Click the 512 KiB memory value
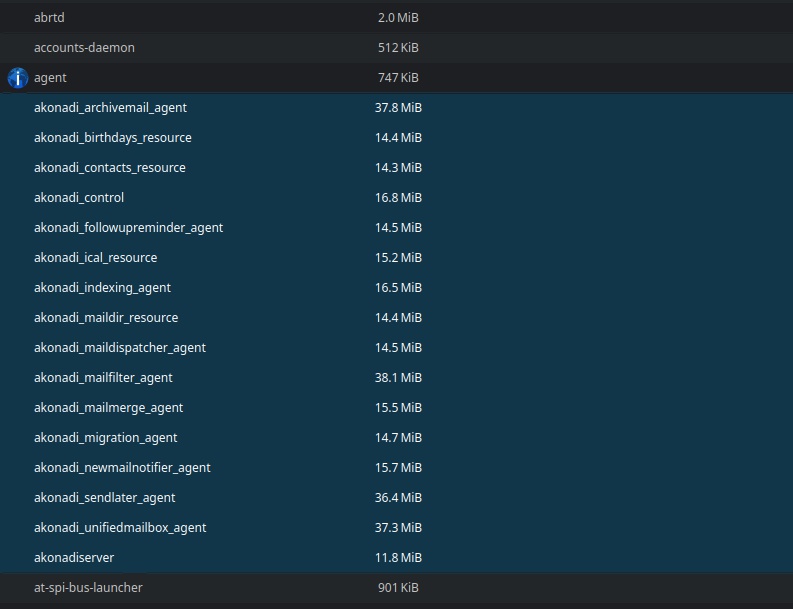This screenshot has height=609, width=793. (399, 48)
